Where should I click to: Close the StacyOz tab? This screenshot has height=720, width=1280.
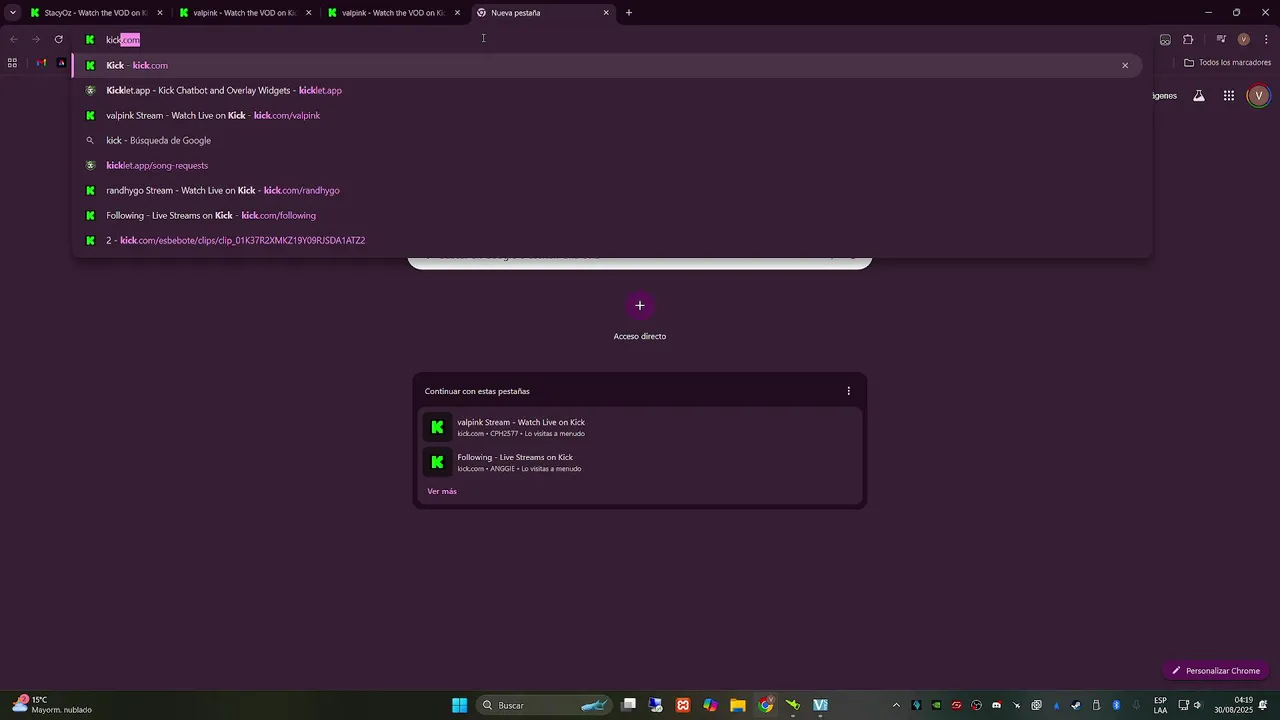tap(160, 13)
